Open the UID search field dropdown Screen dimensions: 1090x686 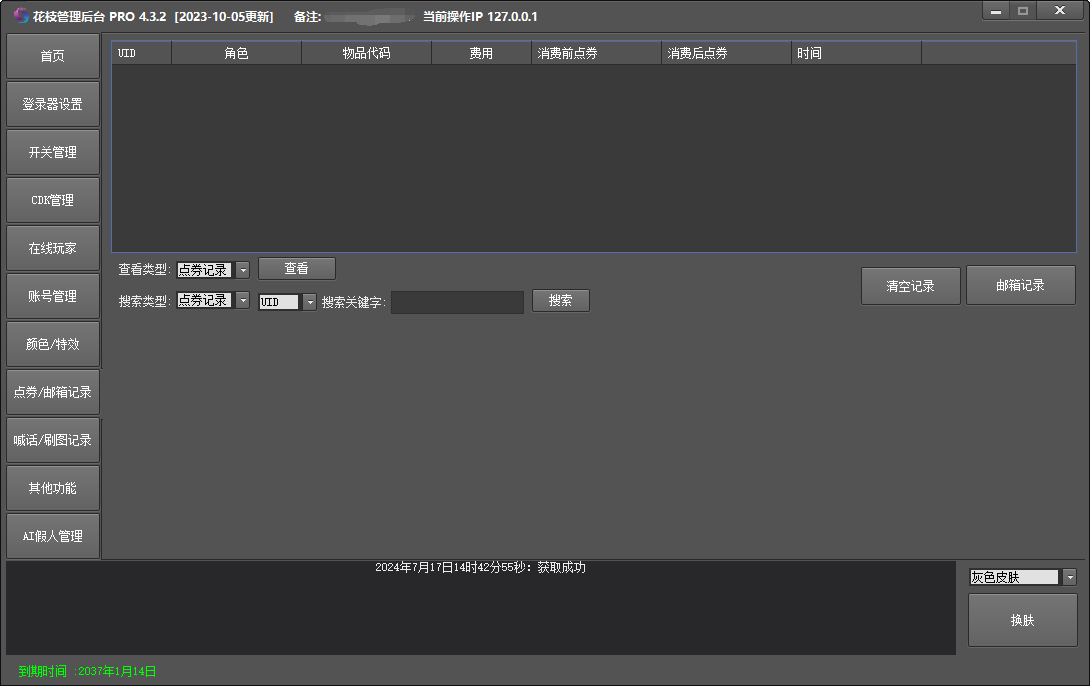pyautogui.click(x=309, y=302)
